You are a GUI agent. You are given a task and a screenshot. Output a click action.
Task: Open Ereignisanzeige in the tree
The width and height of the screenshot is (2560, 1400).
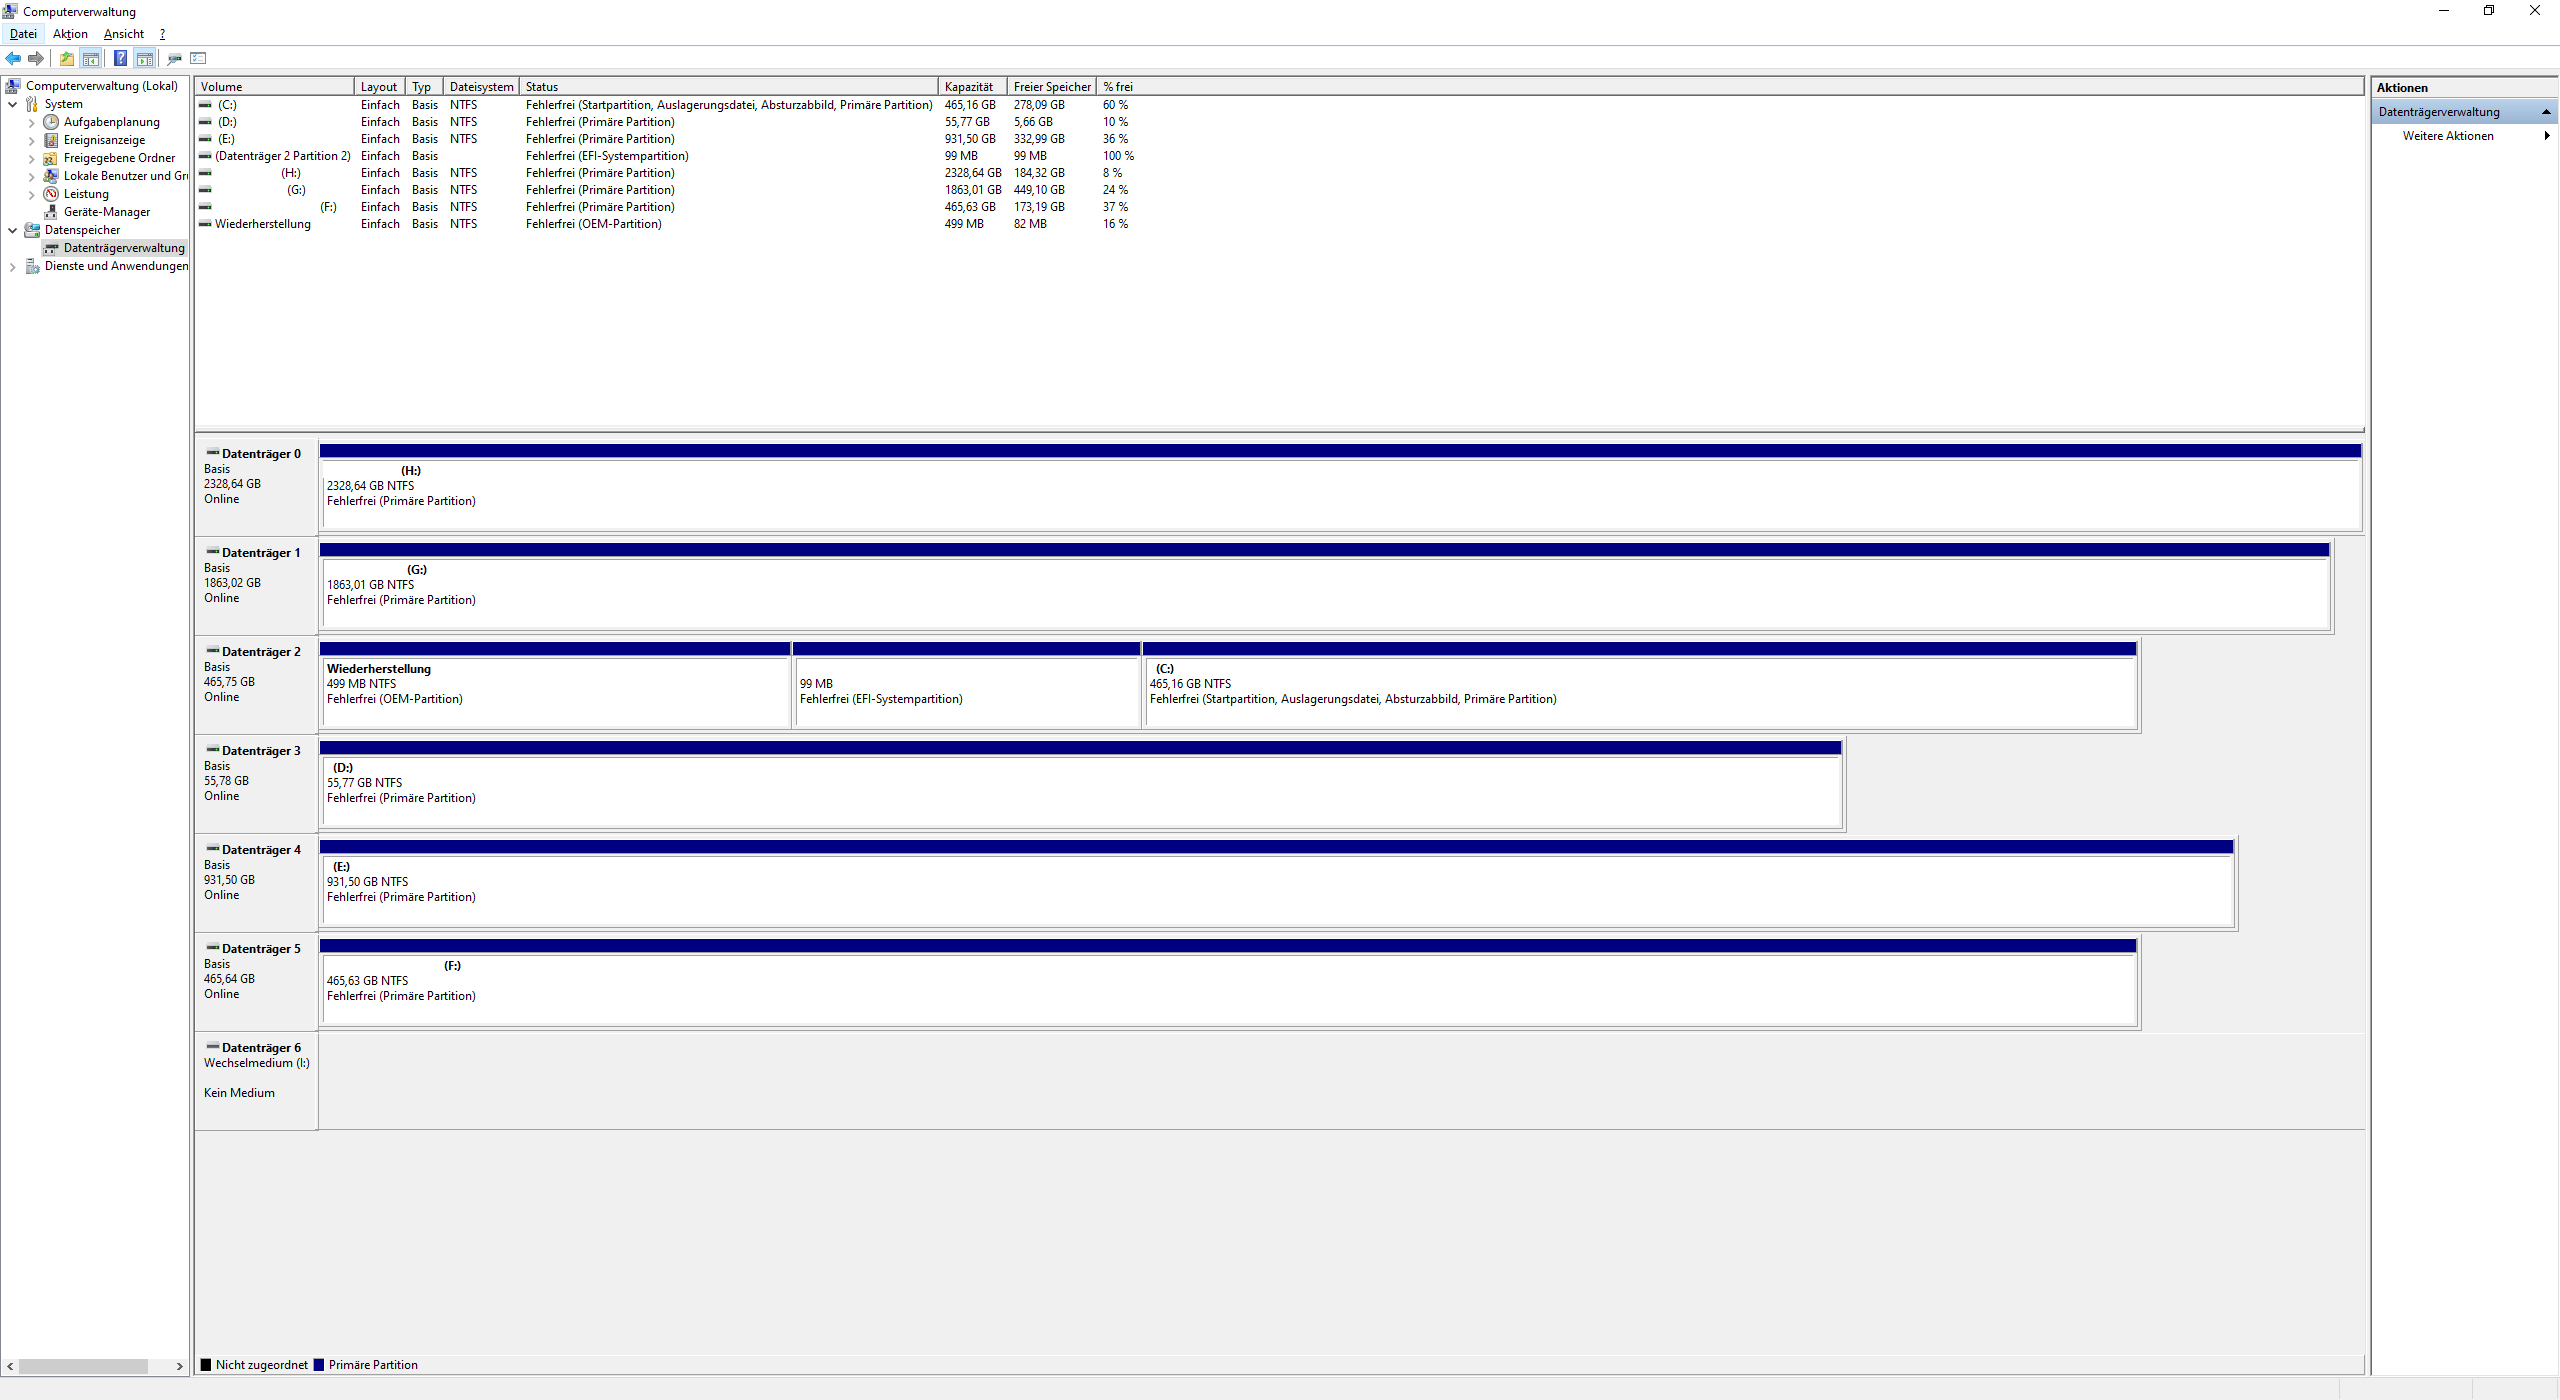click(x=104, y=140)
